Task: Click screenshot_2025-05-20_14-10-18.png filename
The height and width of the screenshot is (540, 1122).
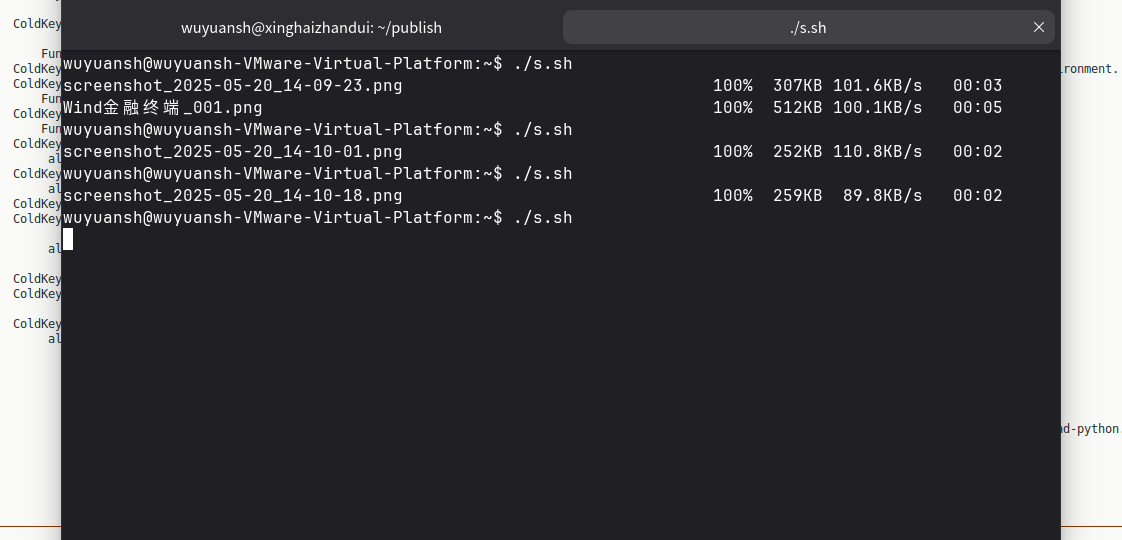Action: (232, 196)
